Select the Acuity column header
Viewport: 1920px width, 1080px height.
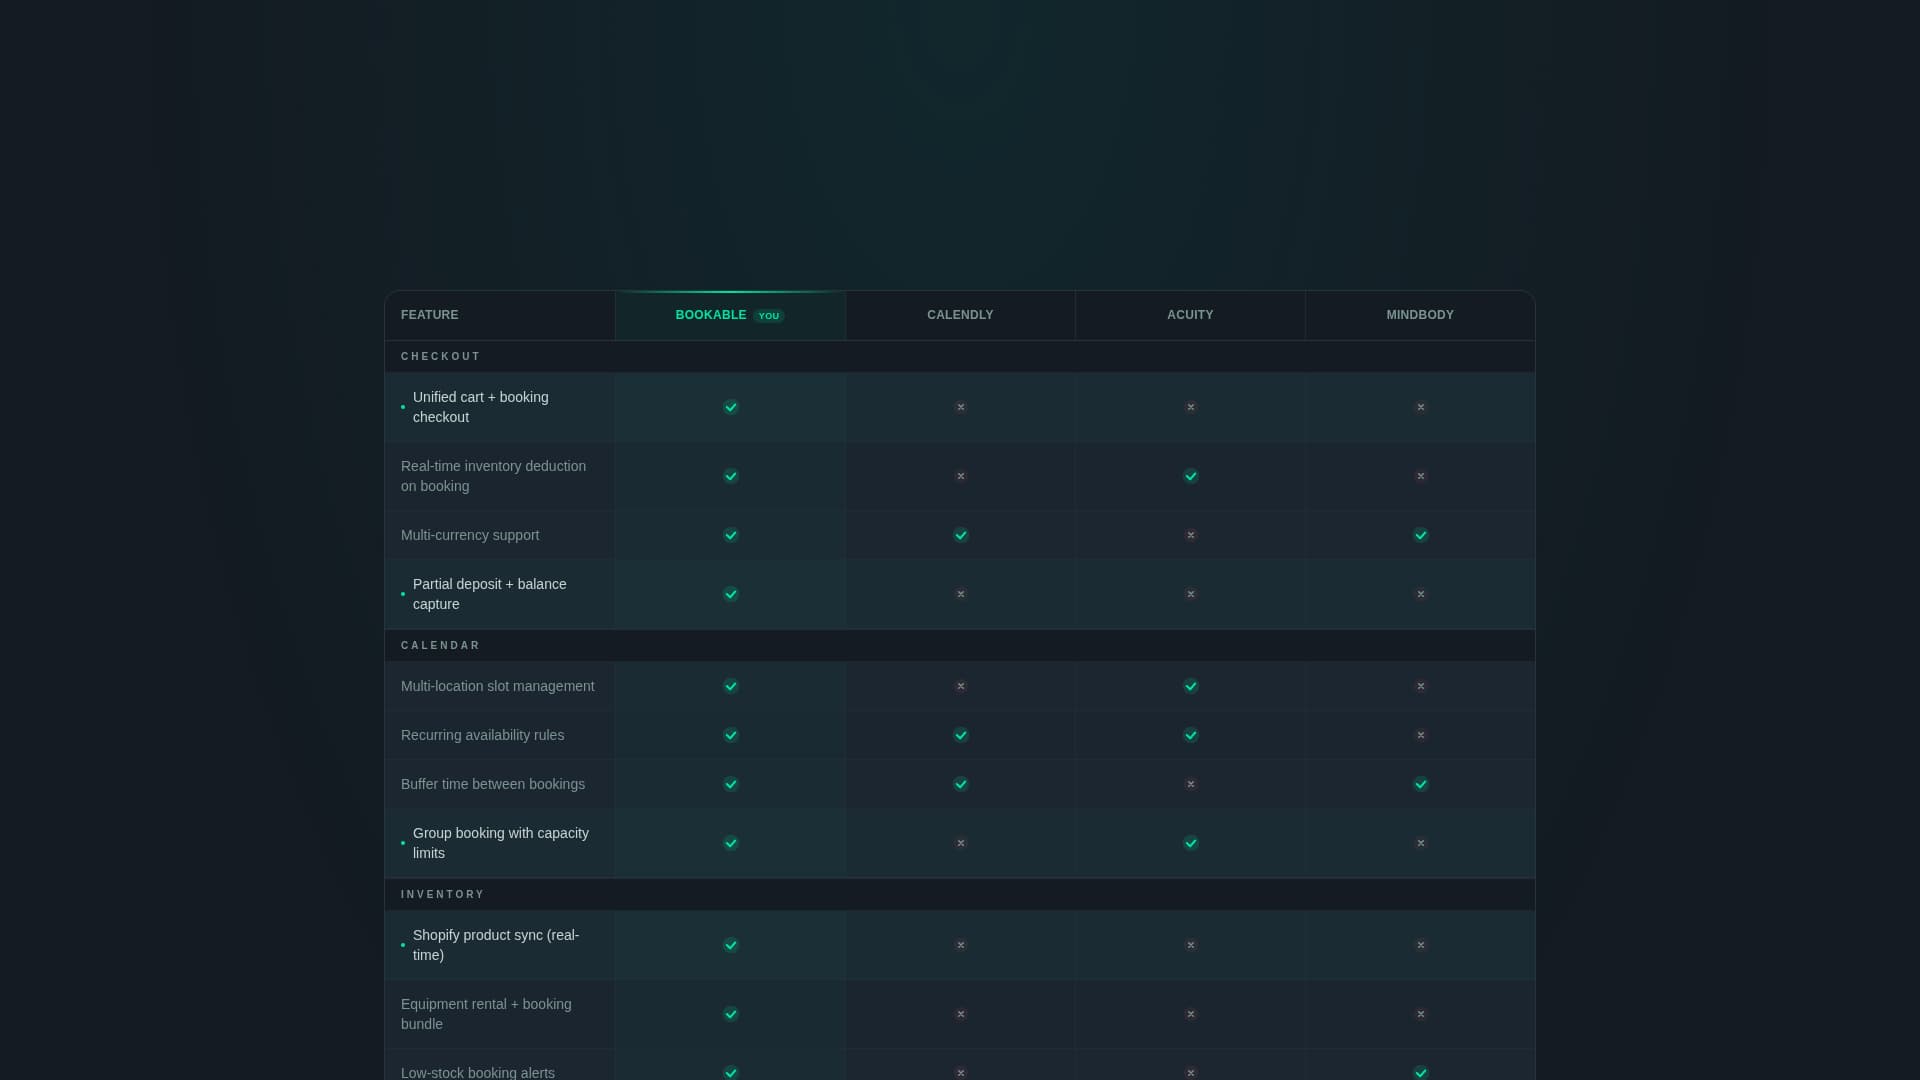[1190, 315]
